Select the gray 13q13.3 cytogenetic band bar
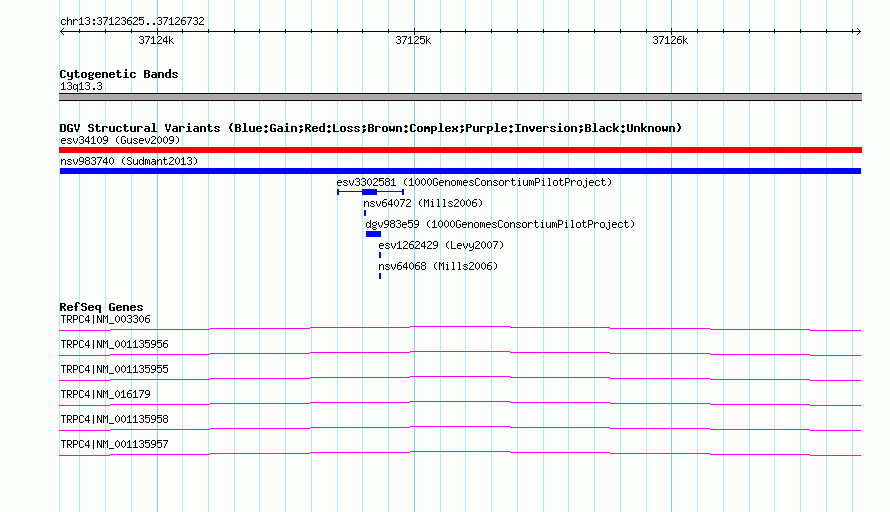This screenshot has width=890, height=512. (x=460, y=97)
